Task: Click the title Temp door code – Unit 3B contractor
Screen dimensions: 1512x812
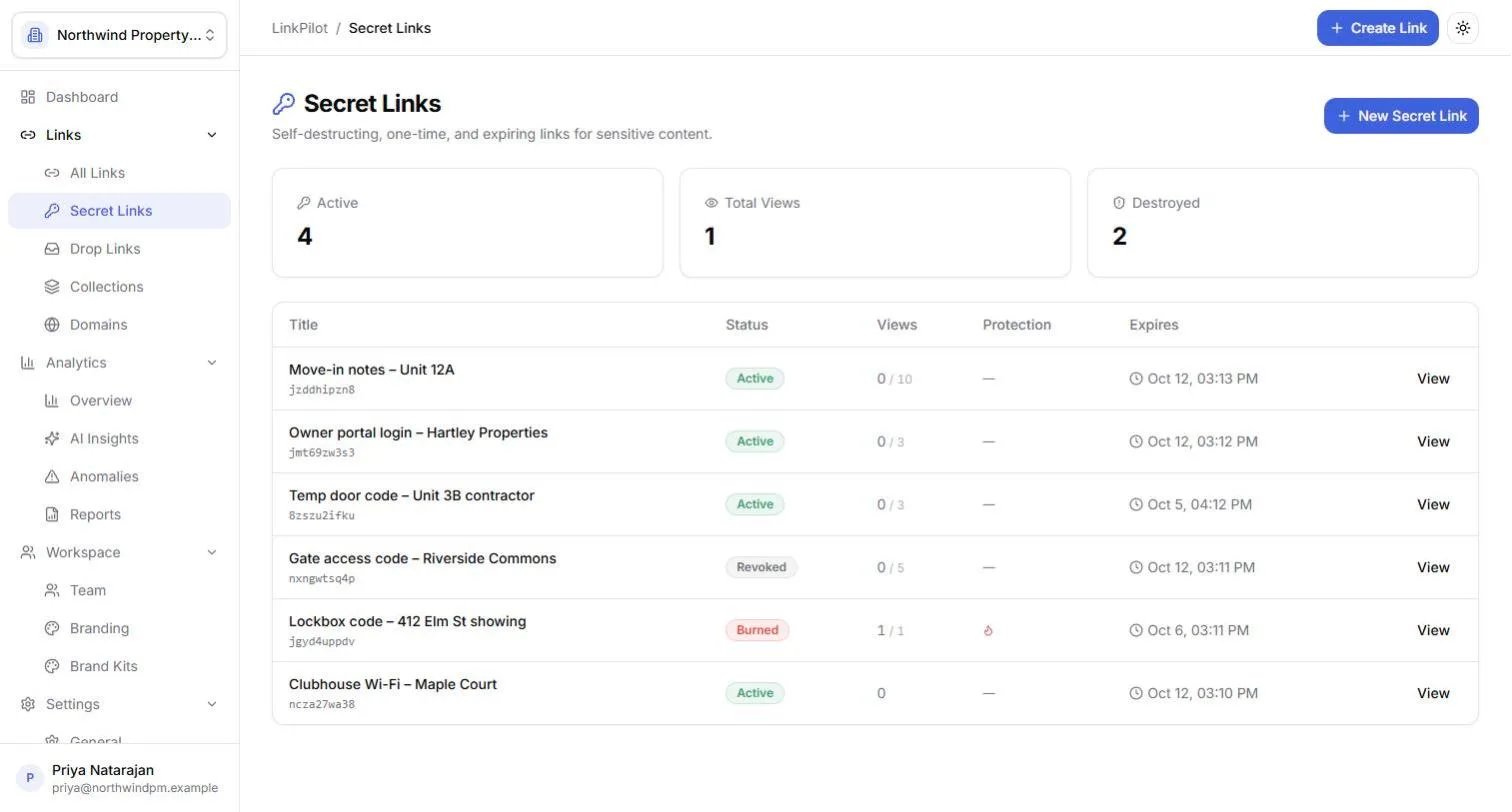Action: 412,496
